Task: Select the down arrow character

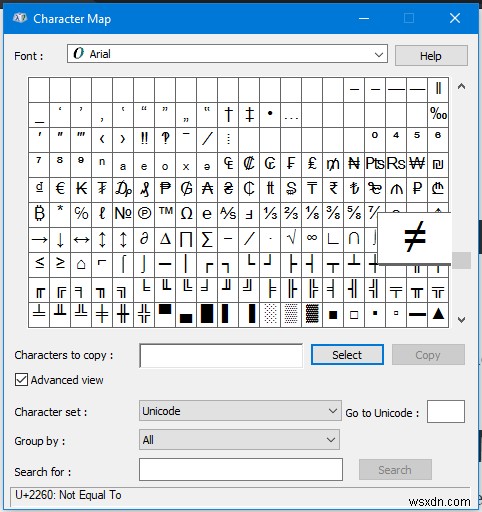Action: coord(60,240)
